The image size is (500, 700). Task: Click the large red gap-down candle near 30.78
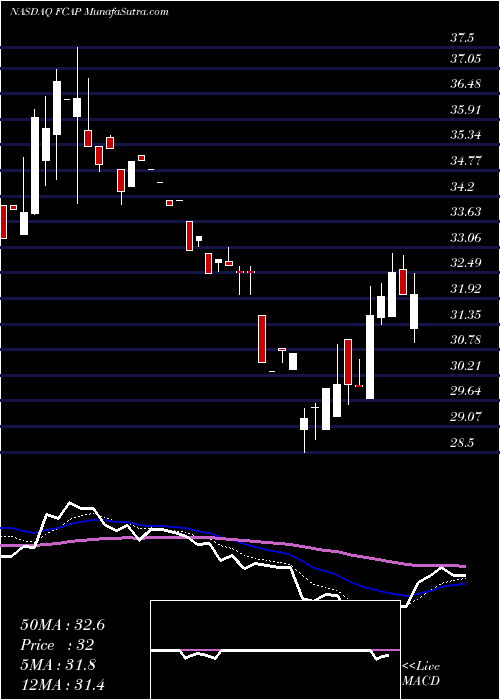tap(262, 339)
